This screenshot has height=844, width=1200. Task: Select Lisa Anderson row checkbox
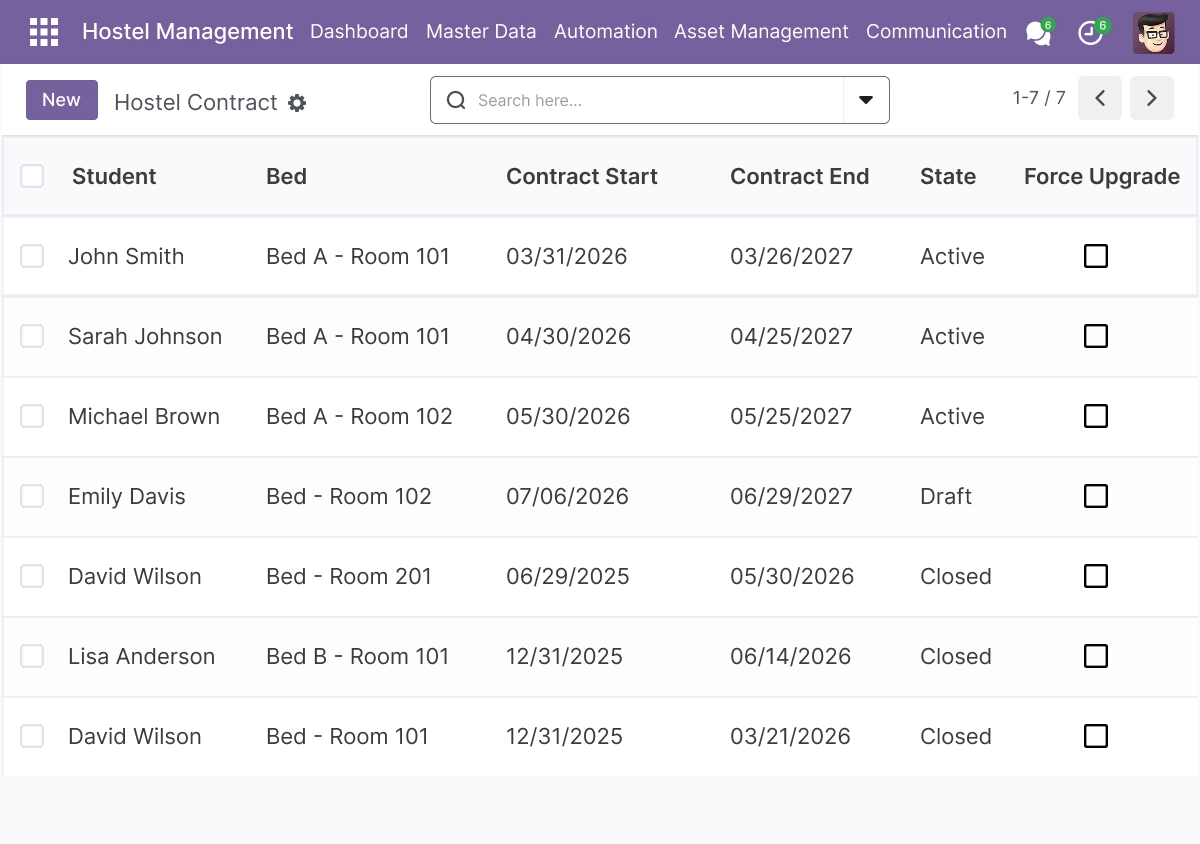32,656
